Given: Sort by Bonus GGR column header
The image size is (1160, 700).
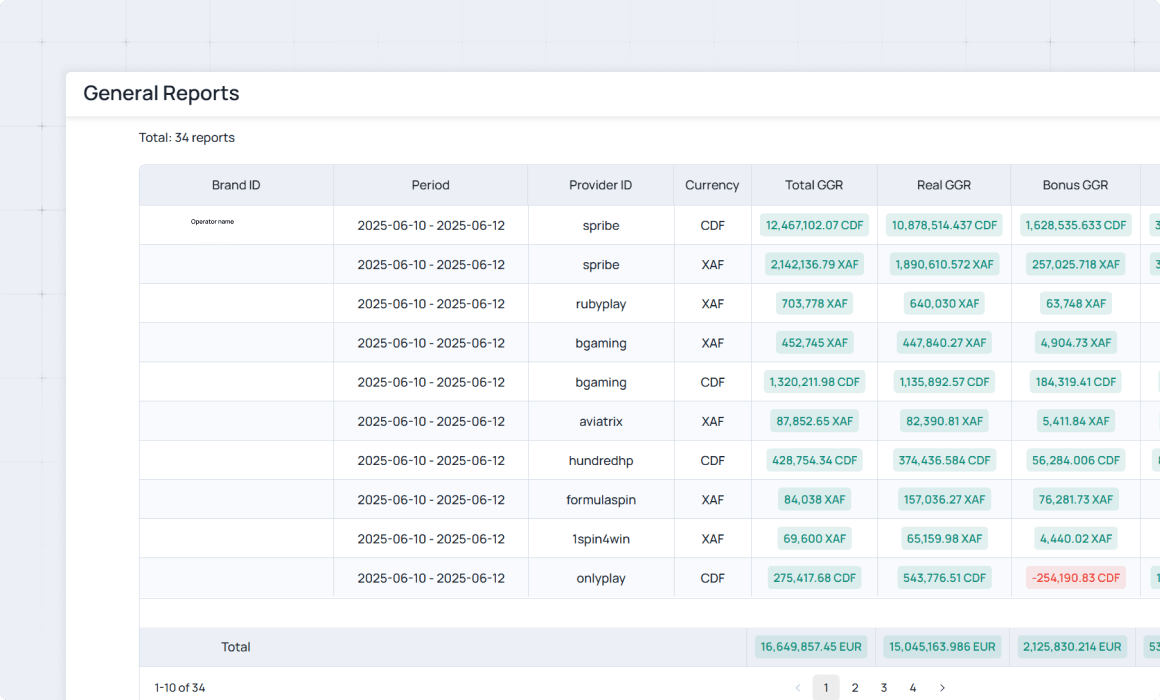Looking at the screenshot, I should point(1075,185).
